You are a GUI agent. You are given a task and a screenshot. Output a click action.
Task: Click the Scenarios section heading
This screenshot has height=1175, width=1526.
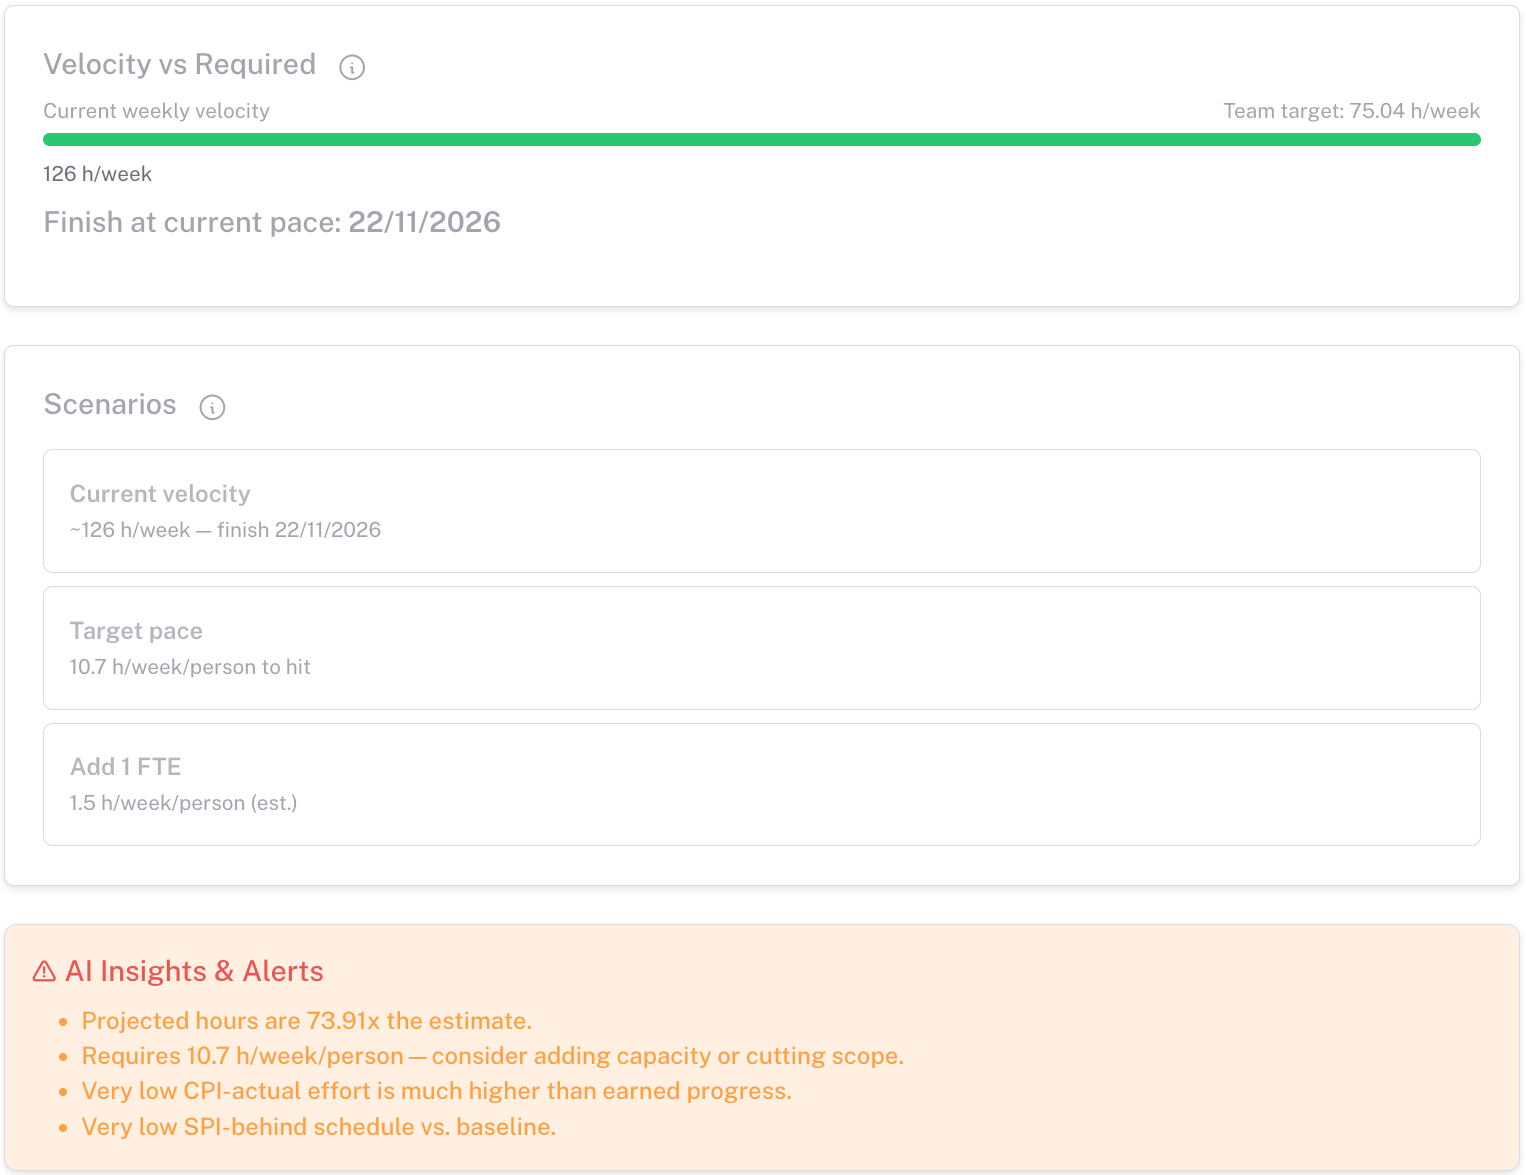point(110,405)
